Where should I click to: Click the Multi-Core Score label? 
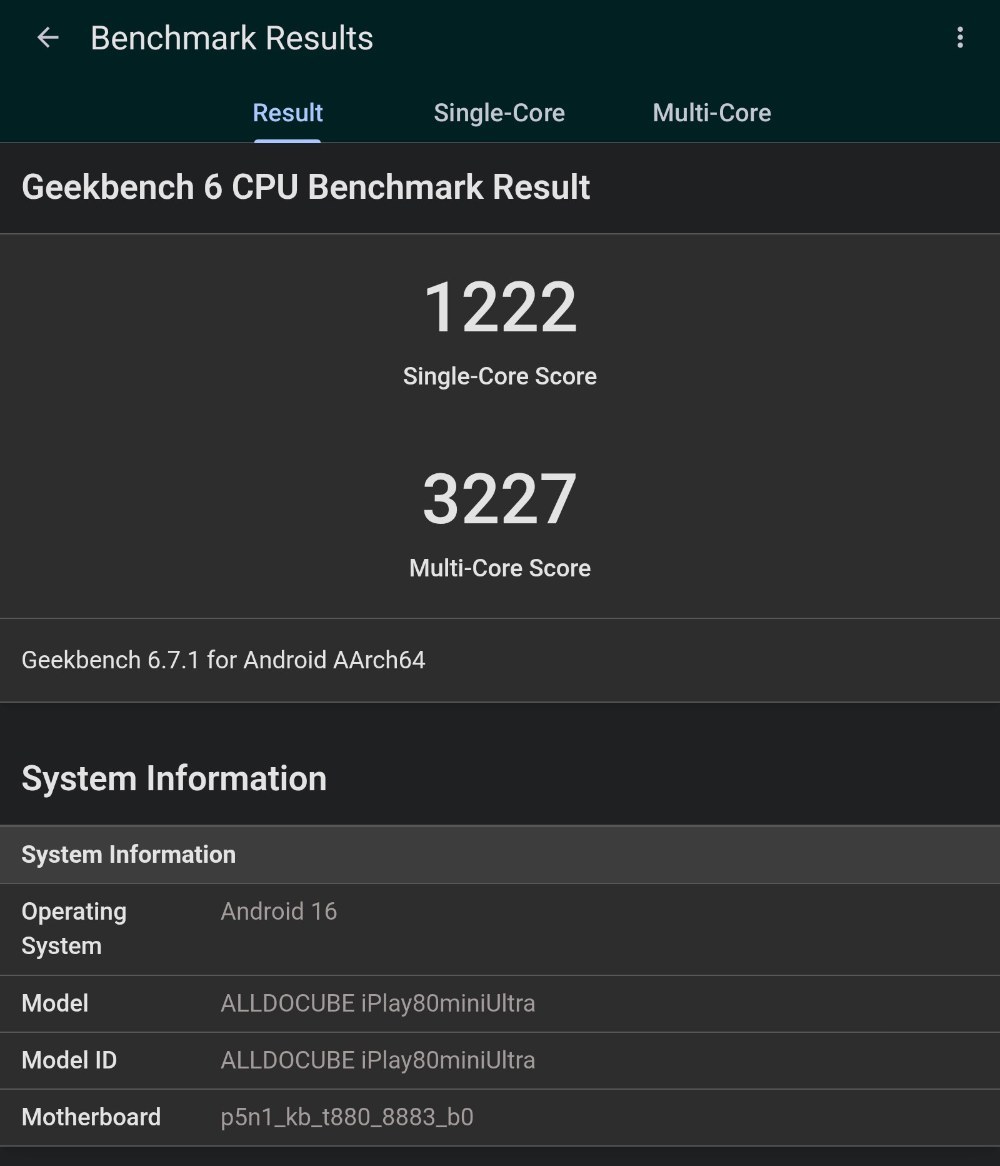tap(500, 568)
